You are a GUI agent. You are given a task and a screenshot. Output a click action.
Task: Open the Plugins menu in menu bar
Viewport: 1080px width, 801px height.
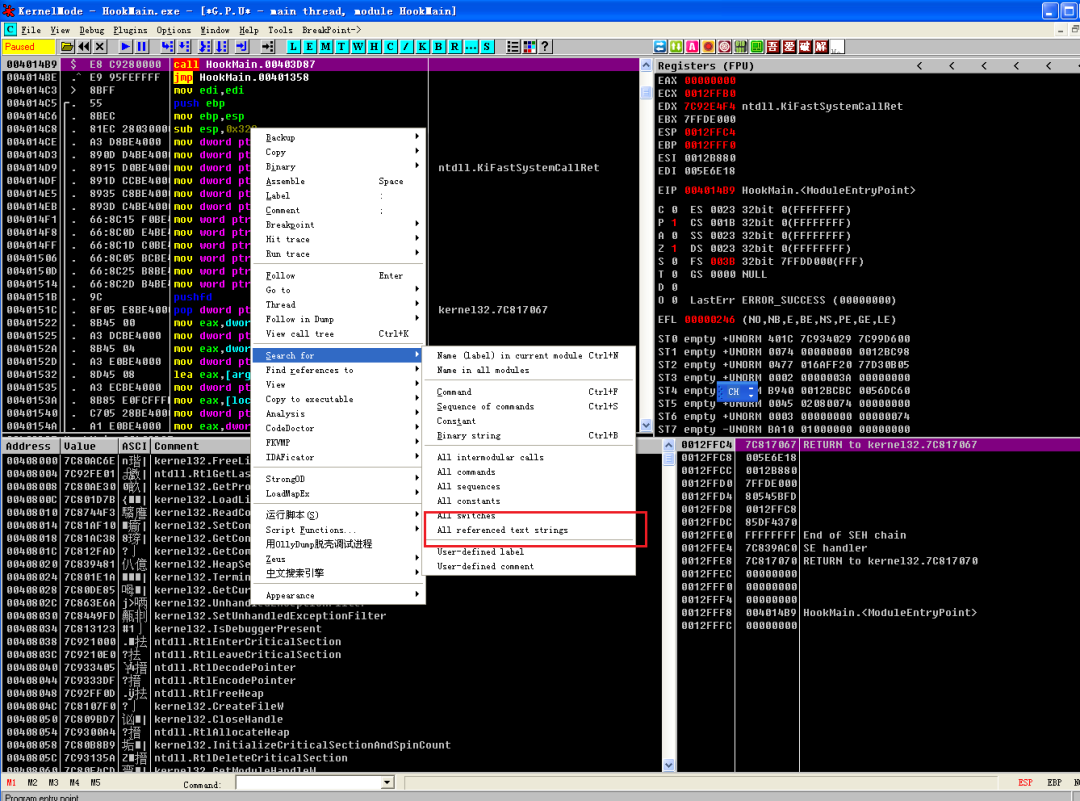(x=130, y=30)
